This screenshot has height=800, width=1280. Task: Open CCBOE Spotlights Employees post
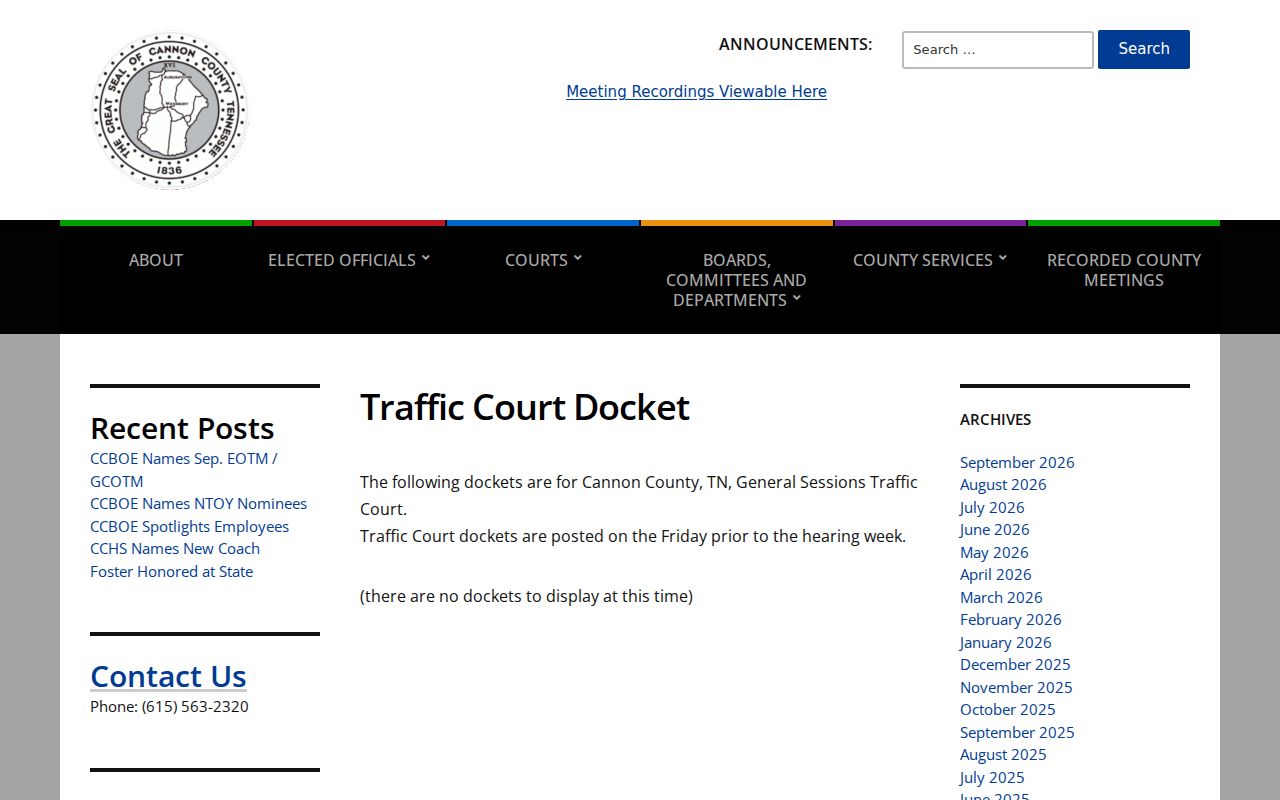coord(189,527)
